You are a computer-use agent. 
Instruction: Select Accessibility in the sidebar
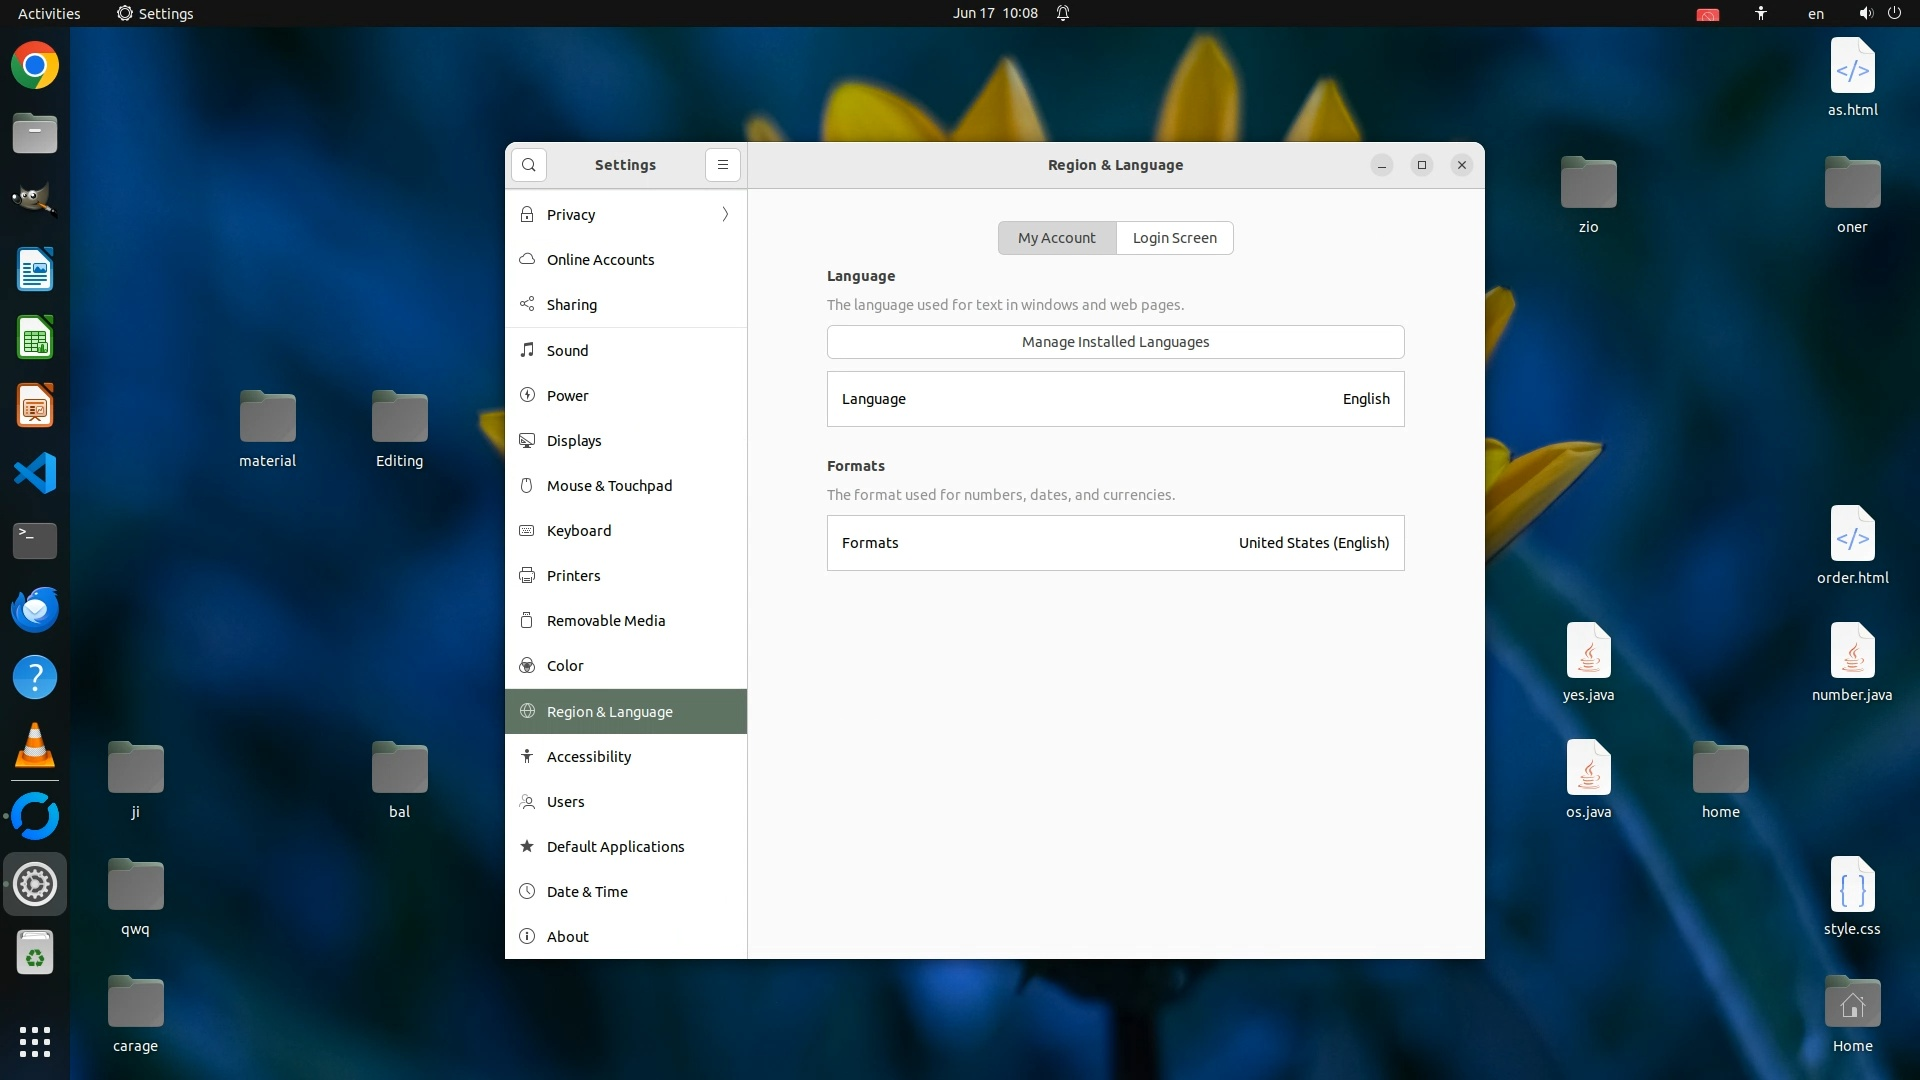588,757
